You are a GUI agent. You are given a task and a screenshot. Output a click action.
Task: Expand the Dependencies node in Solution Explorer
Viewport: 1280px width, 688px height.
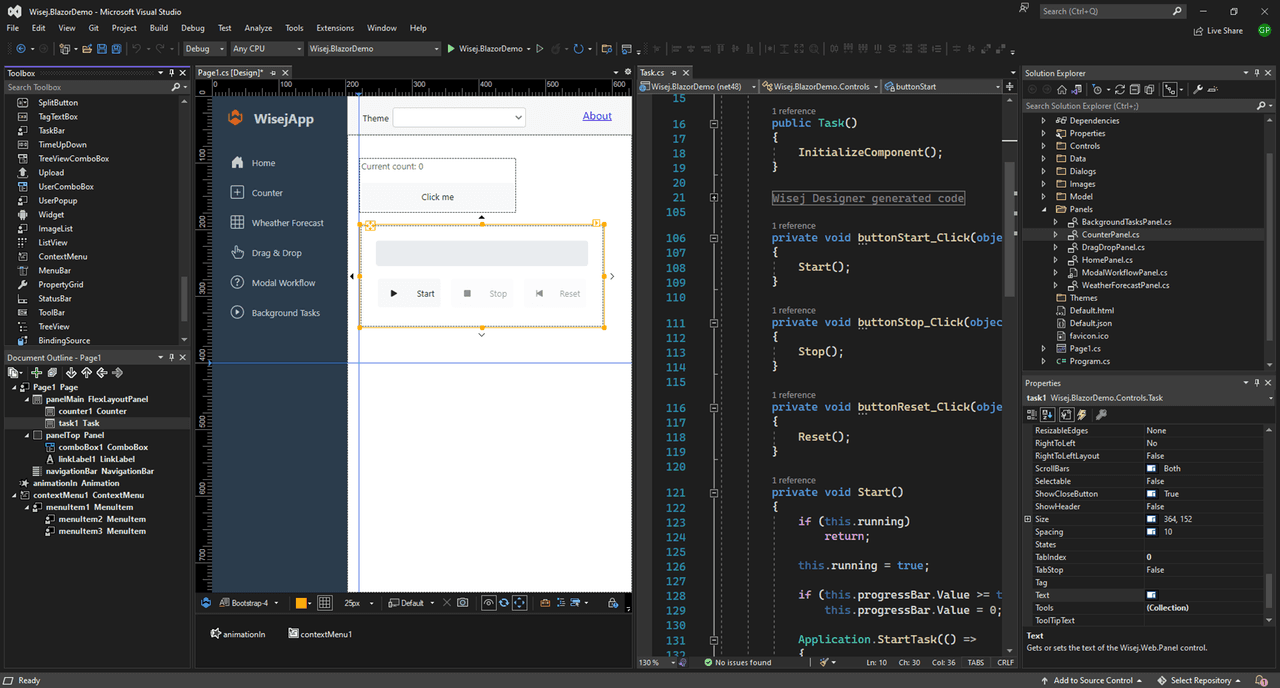pyautogui.click(x=1043, y=120)
